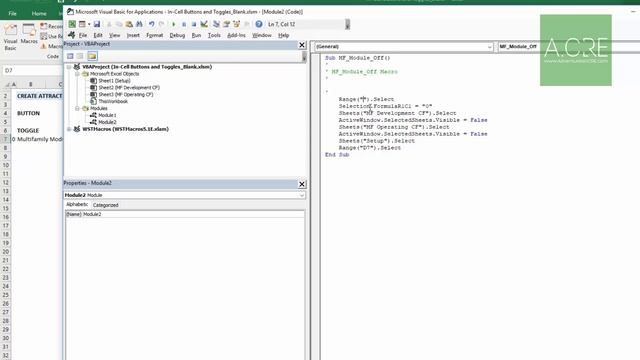Click the VBA icon left of File menu
Screen dimensions: 640x360
pos(72,35)
